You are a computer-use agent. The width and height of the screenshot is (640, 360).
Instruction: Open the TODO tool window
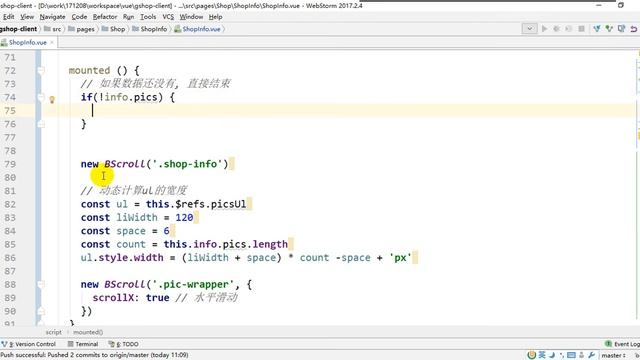point(124,344)
